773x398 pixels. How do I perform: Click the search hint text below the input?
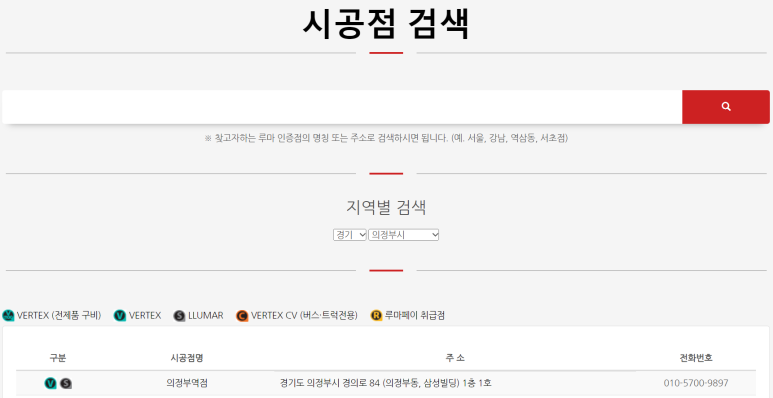coord(386,138)
